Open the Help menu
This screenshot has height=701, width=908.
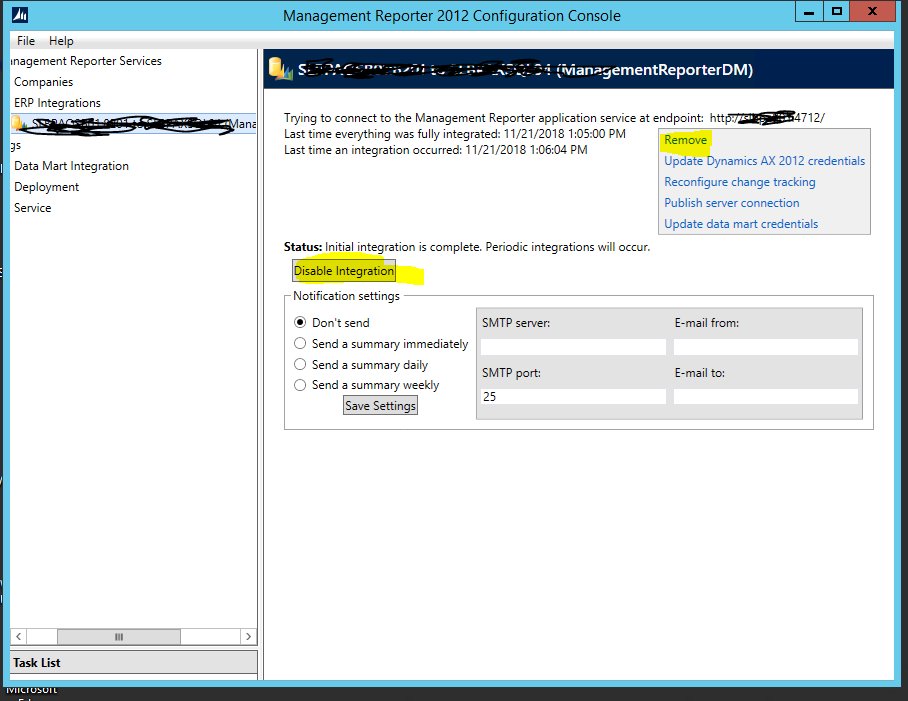click(x=61, y=41)
